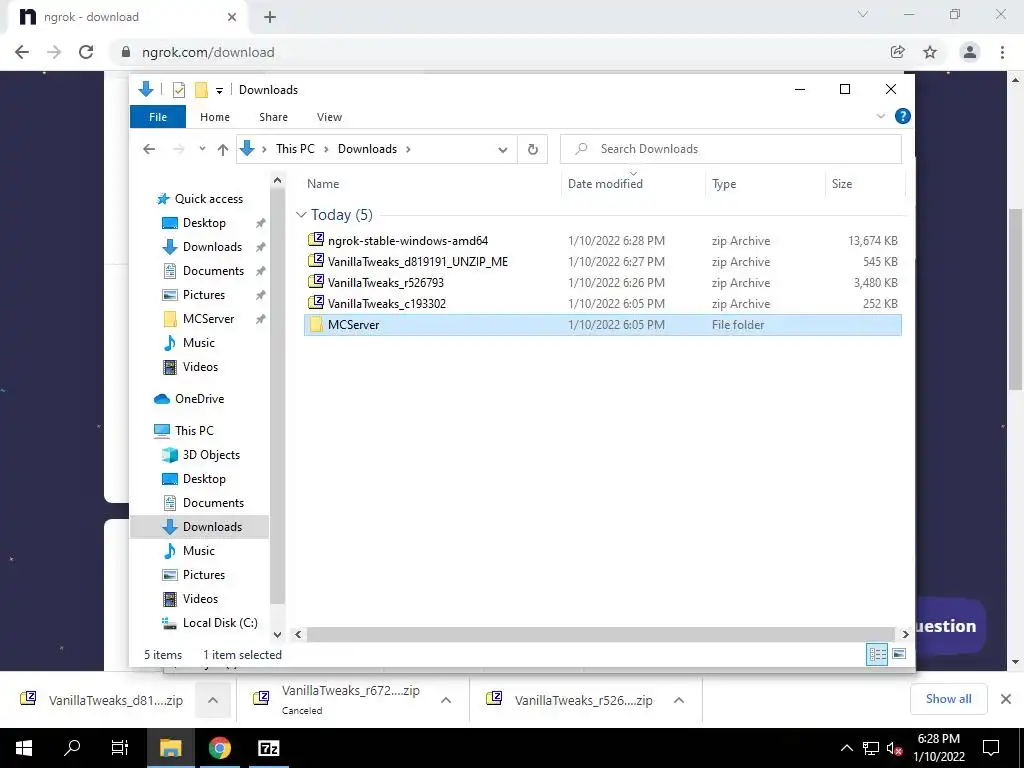Open the address bar history dropdown
Viewport: 1024px width, 768px height.
502,150
